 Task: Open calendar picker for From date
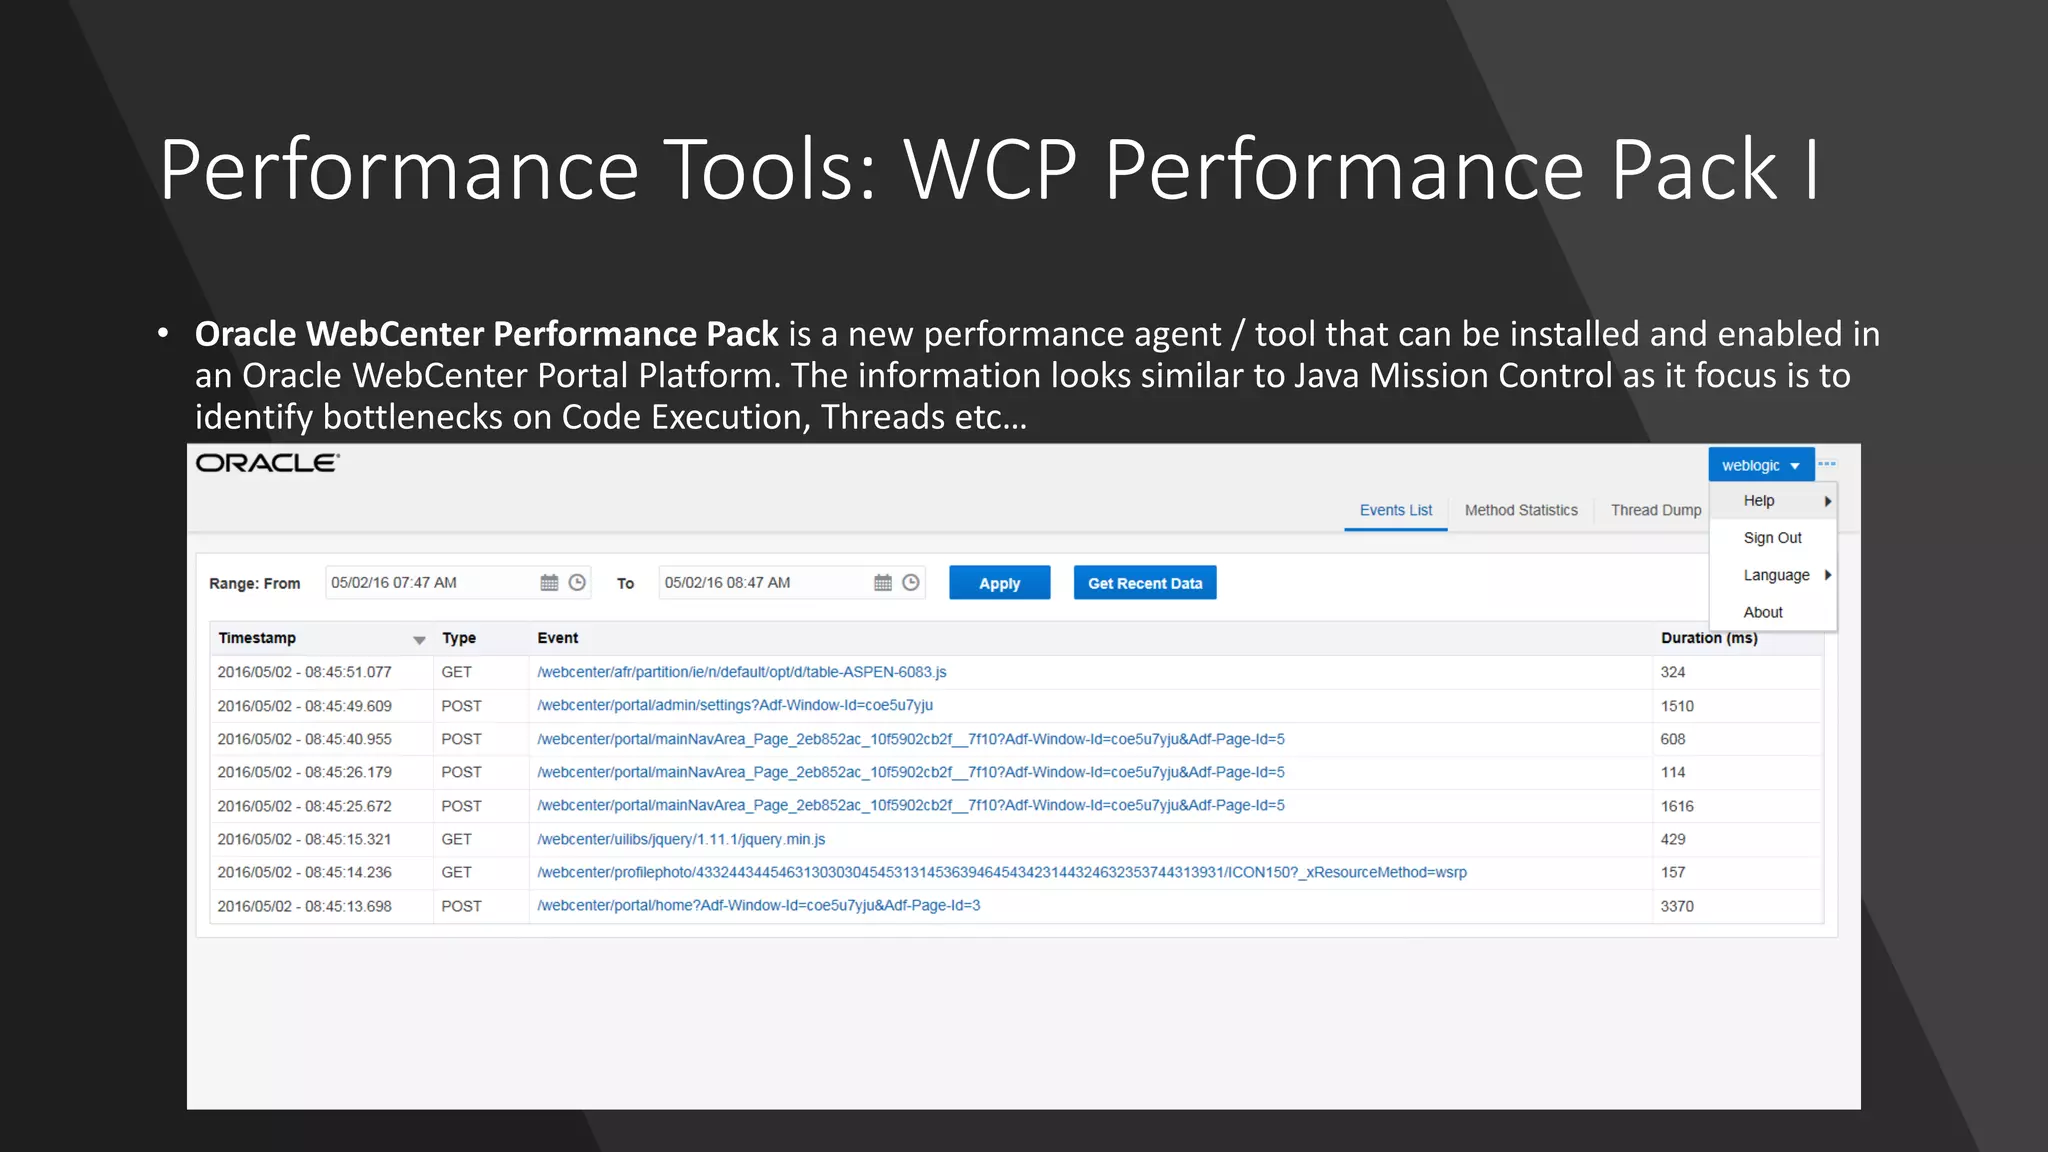coord(549,583)
